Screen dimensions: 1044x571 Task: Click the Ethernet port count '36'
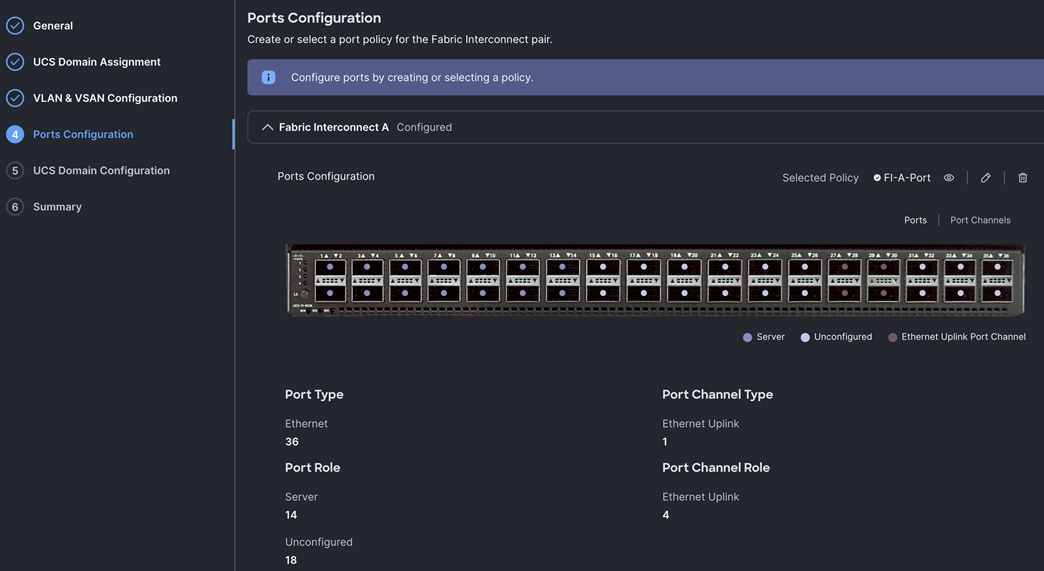tap(292, 442)
